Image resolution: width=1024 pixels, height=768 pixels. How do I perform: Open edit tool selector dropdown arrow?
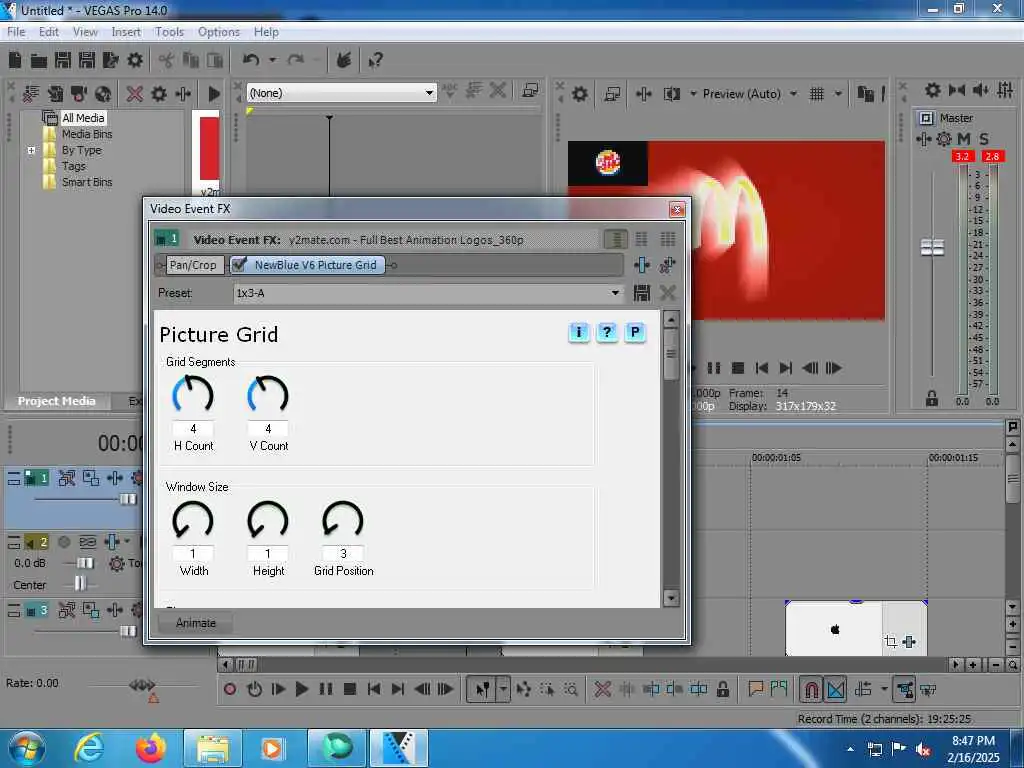coord(504,689)
